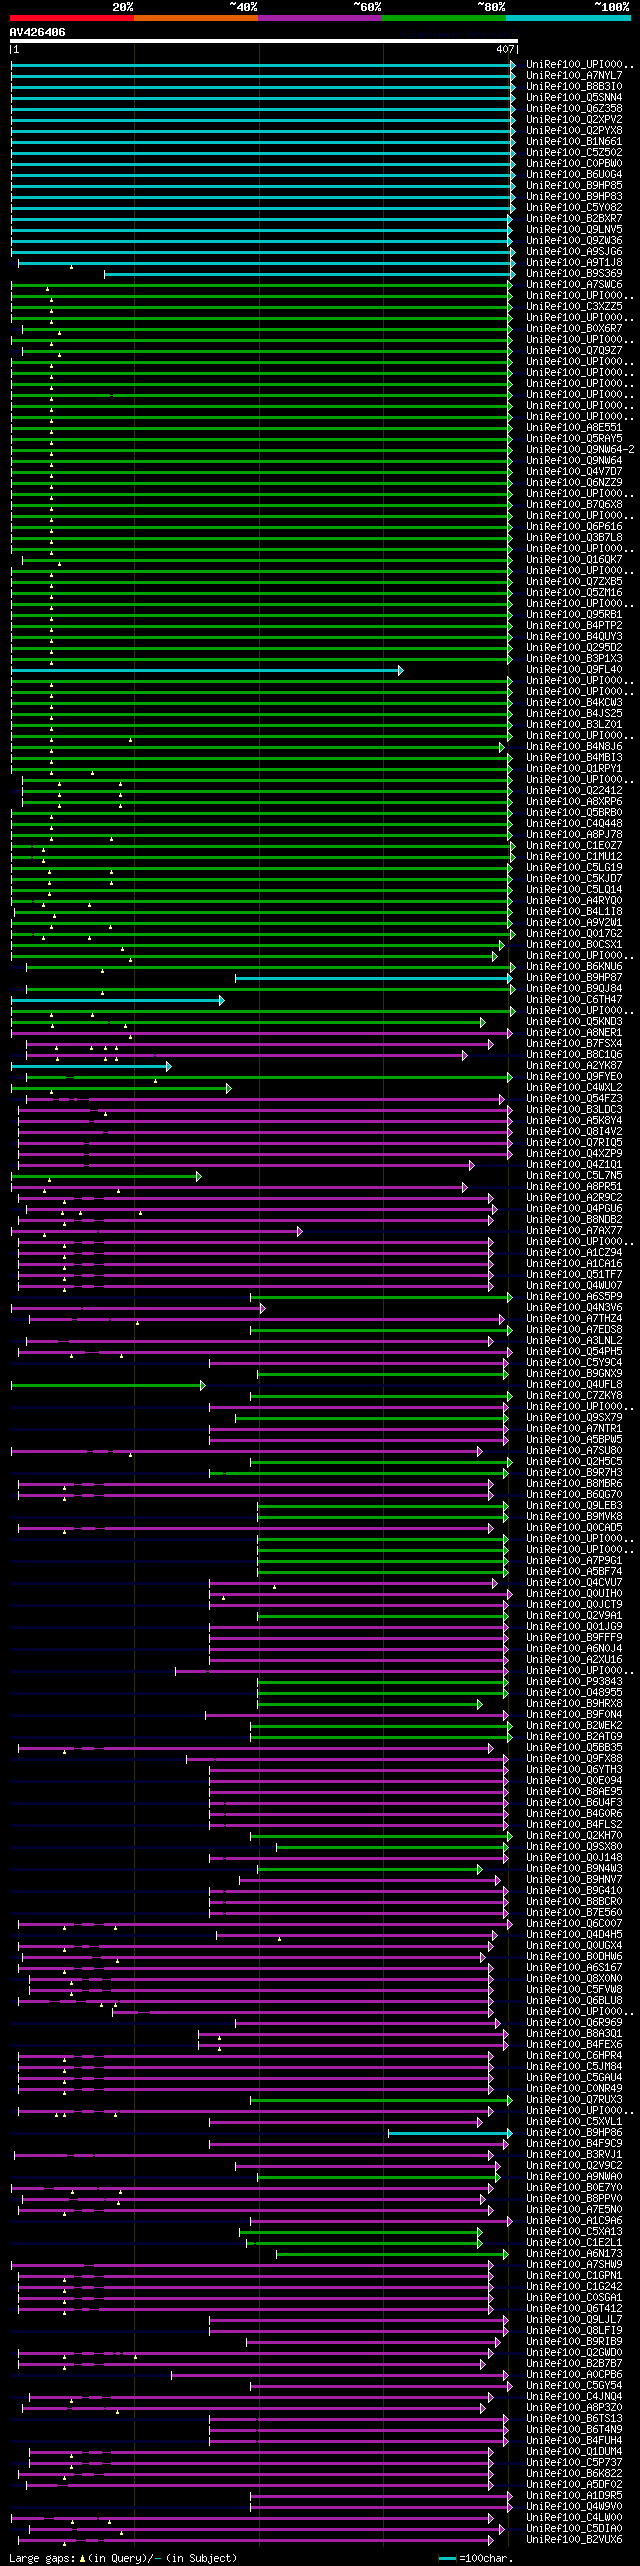Click the 407 query end label
Screen dimensions: 640x2566
505,49
